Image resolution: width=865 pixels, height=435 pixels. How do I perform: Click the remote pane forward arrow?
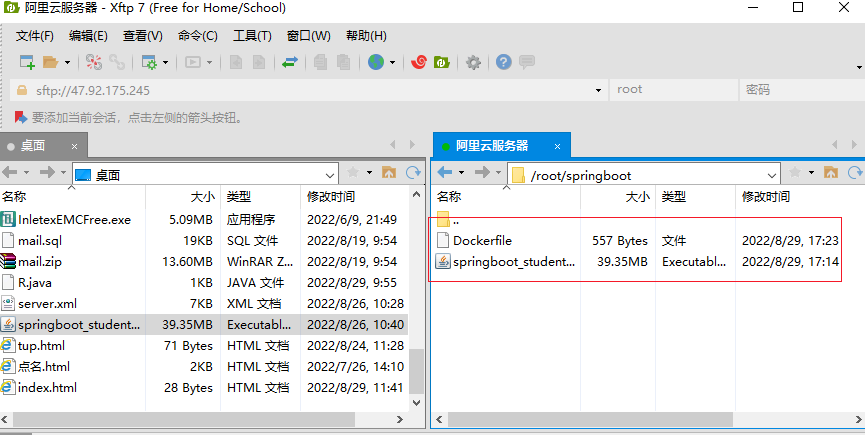coord(482,173)
